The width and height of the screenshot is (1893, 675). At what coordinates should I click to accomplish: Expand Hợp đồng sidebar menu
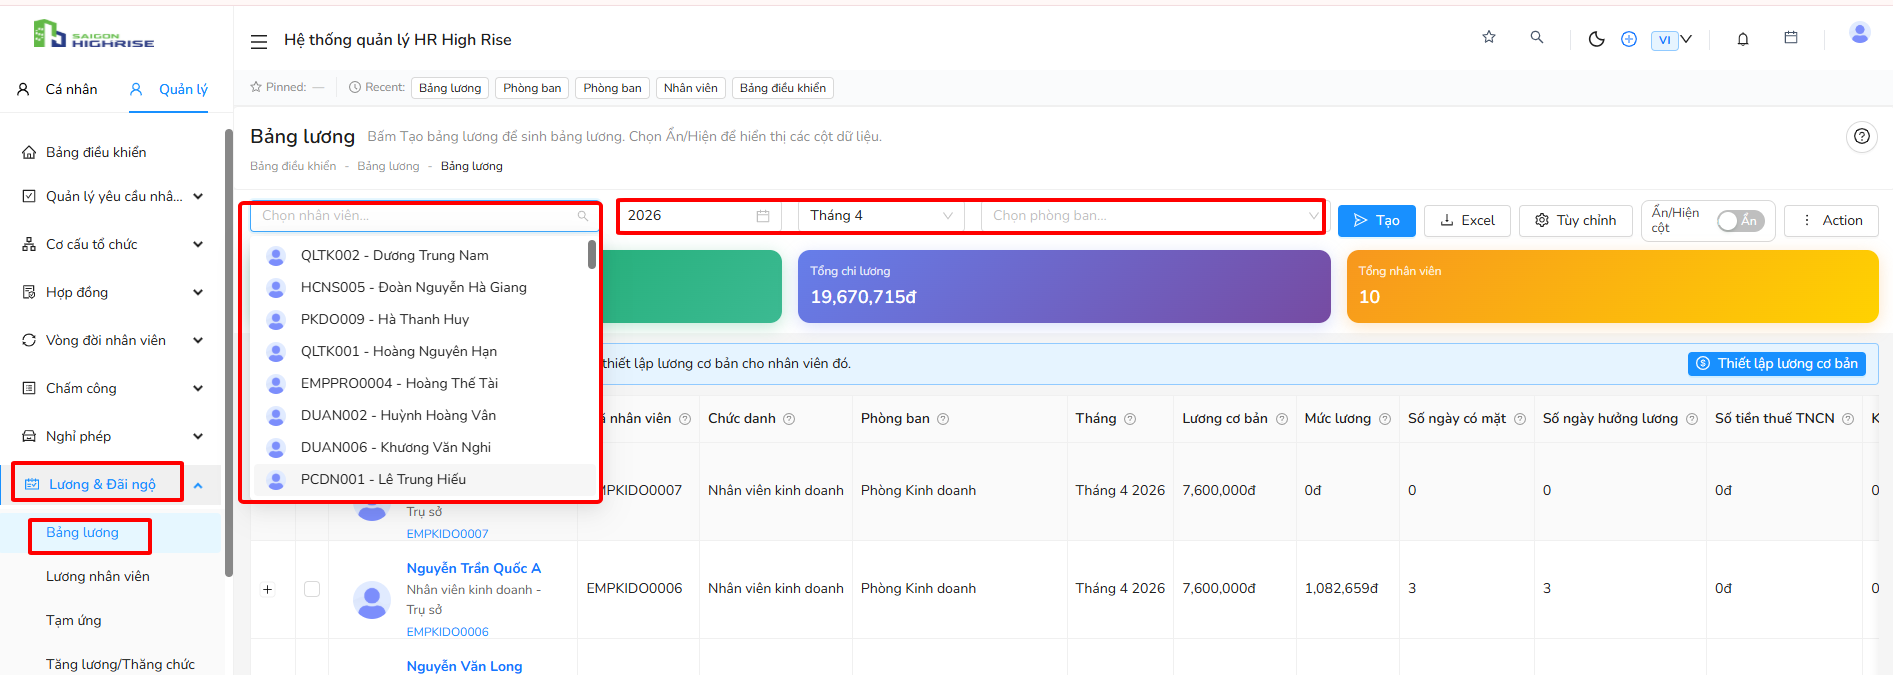[x=113, y=292]
